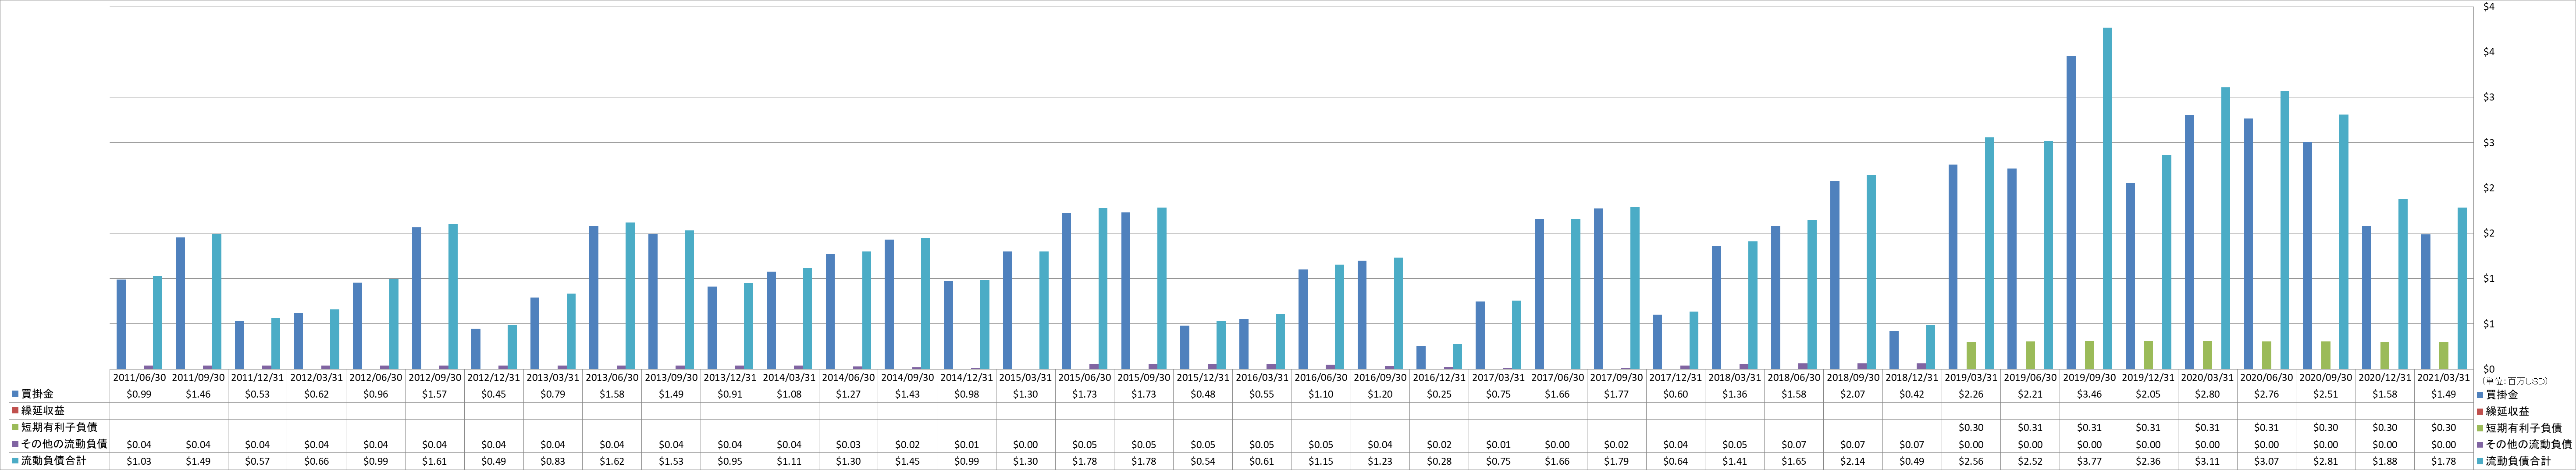The width and height of the screenshot is (2576, 470).
Task: Select the その他の流動負債 label in right legend
Action: click(2530, 444)
